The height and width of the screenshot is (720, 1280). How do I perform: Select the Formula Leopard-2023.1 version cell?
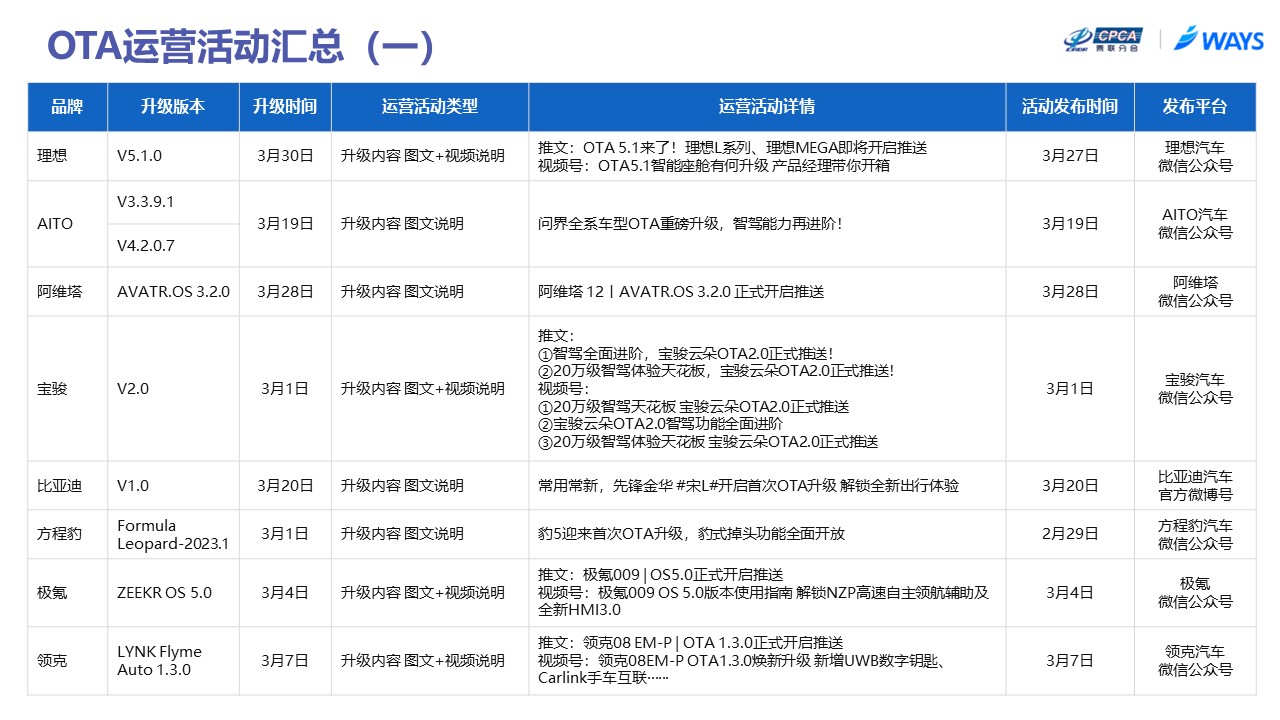pyautogui.click(x=173, y=534)
